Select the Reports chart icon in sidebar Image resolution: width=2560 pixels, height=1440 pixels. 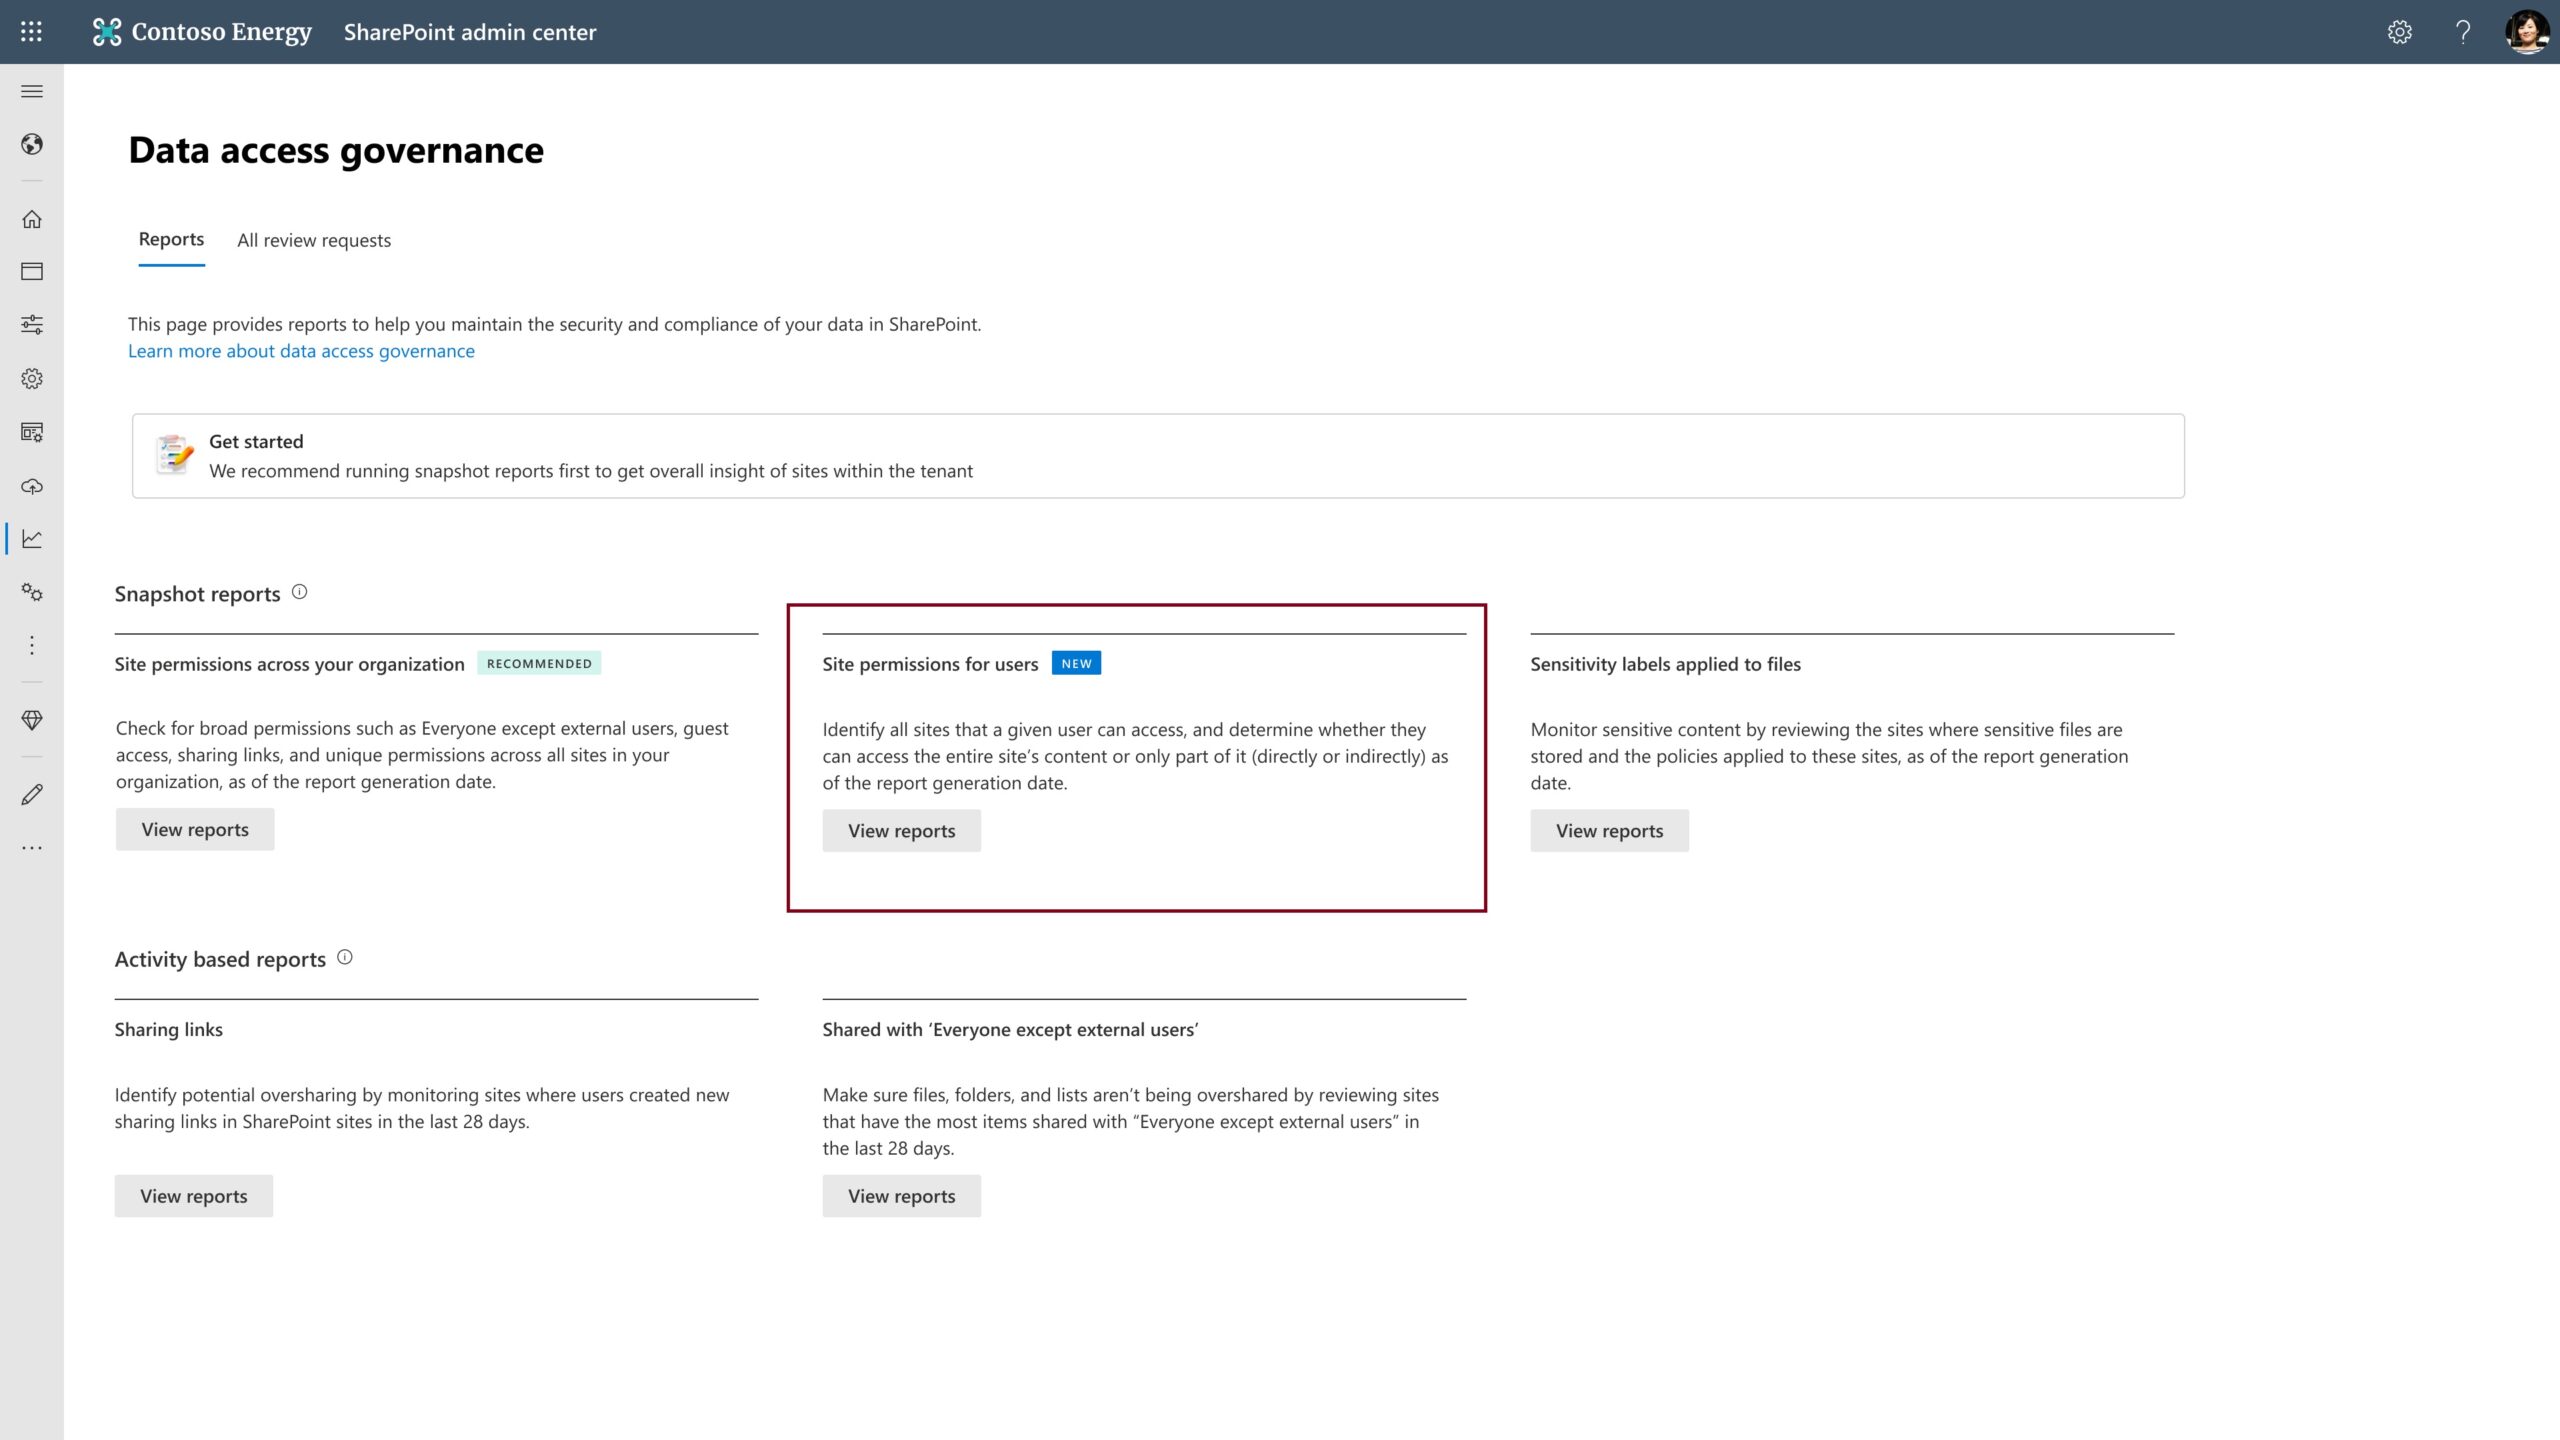[32, 539]
